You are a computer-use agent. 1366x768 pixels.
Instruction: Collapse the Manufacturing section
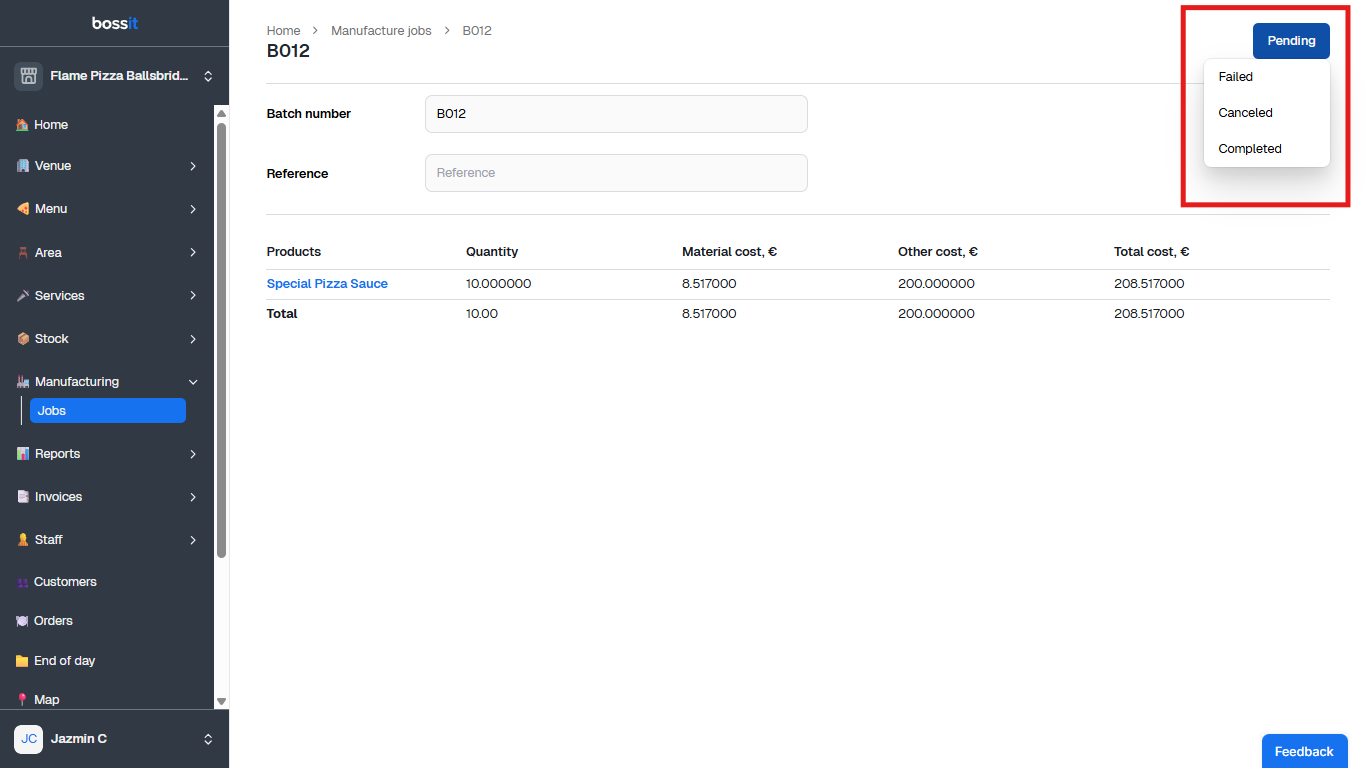point(193,382)
